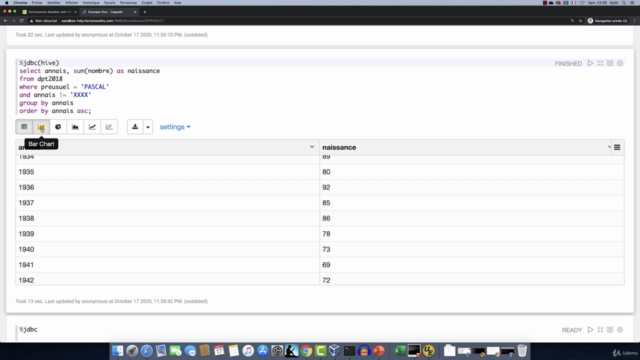Open the naissance column sort dropdown
640x360 pixels.
coord(609,147)
